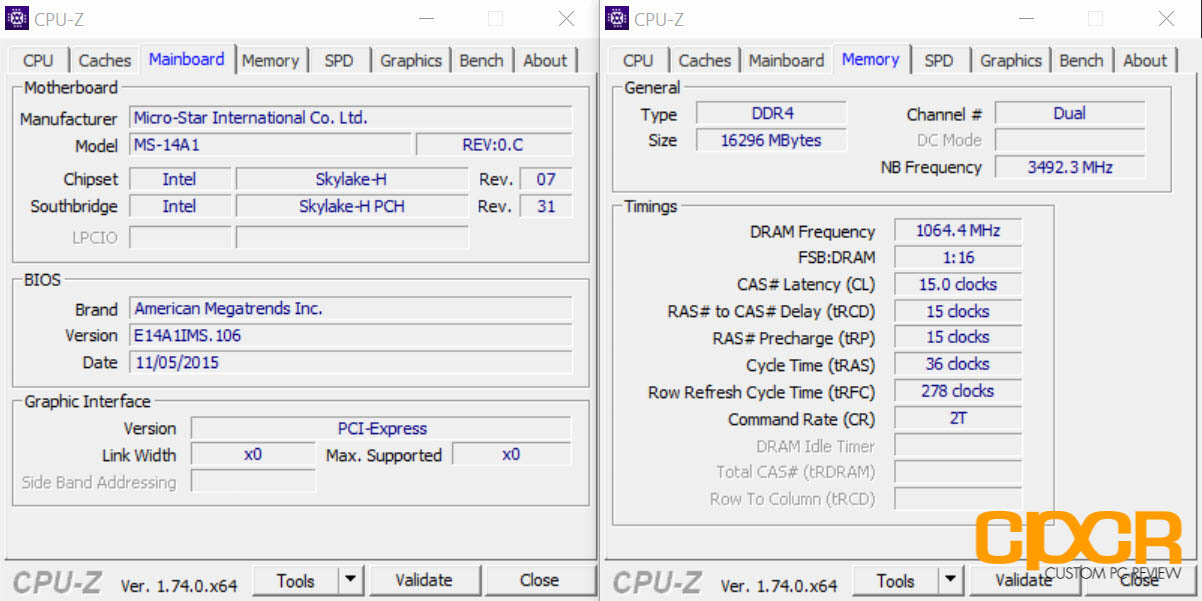Open the Graphics tab in the left window
This screenshot has width=1202, height=601.
[411, 60]
